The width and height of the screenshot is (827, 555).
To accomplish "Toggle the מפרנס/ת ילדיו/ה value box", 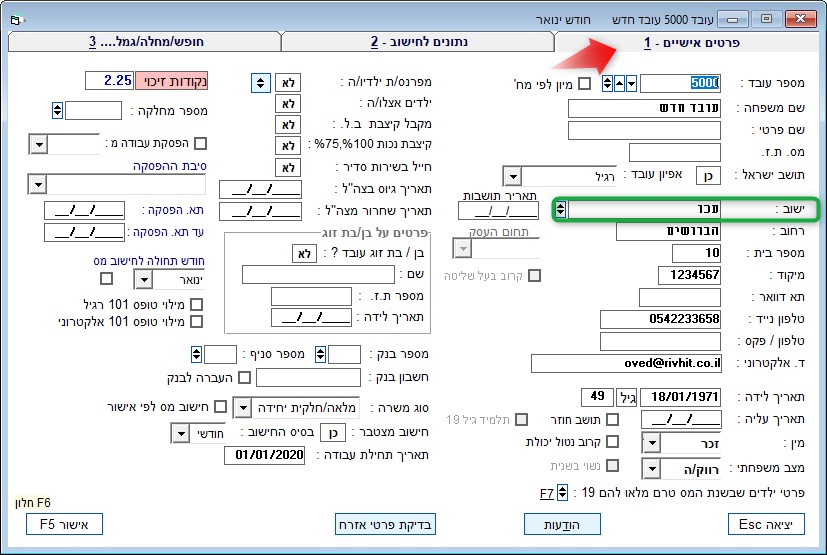I will [288, 83].
